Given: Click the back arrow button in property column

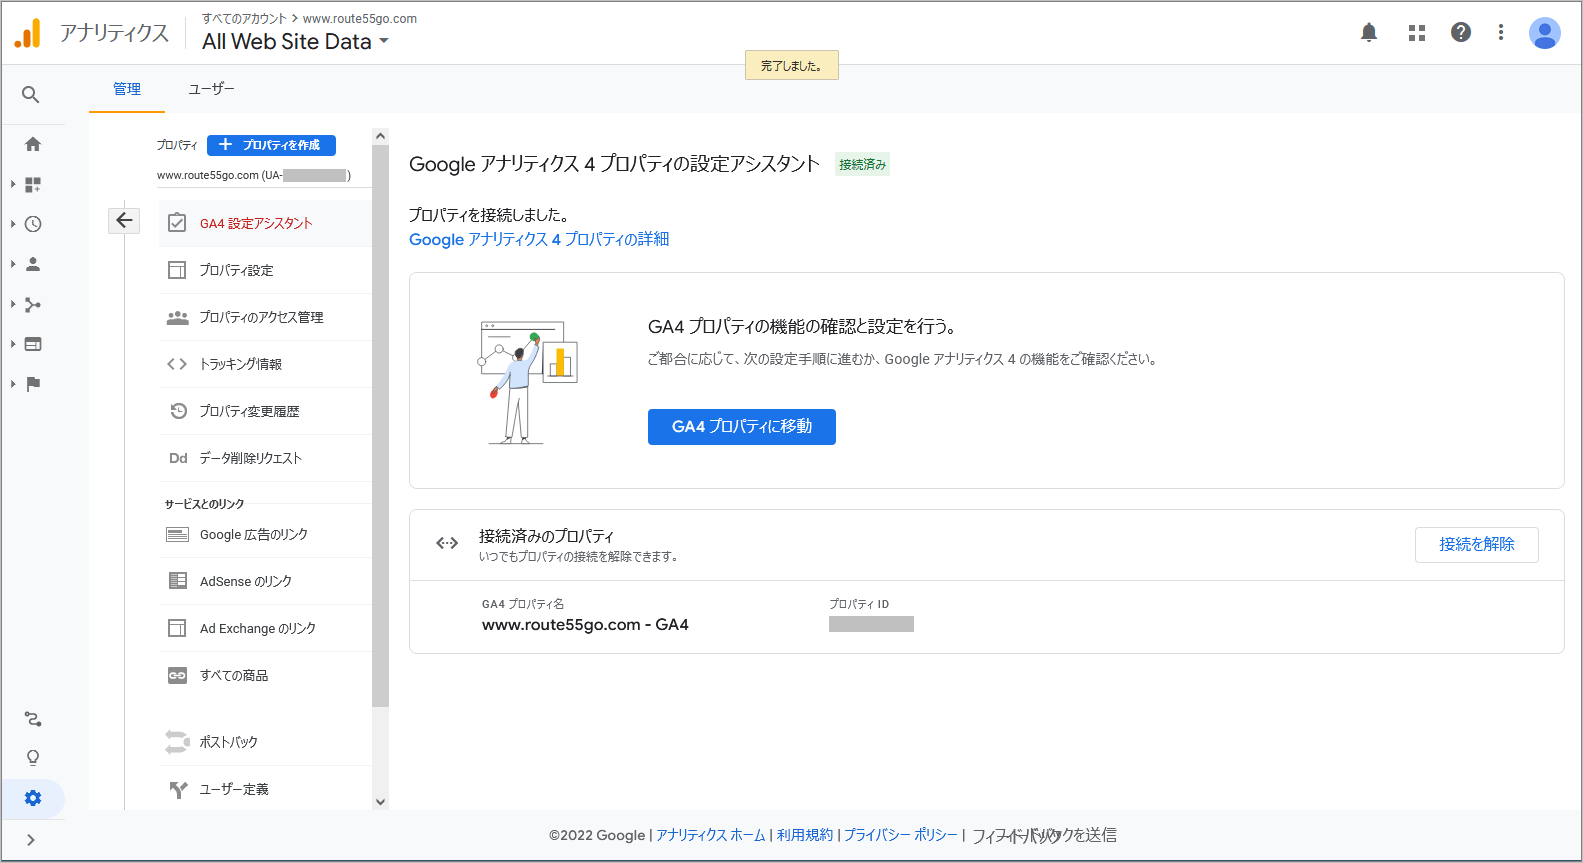Looking at the screenshot, I should point(124,220).
